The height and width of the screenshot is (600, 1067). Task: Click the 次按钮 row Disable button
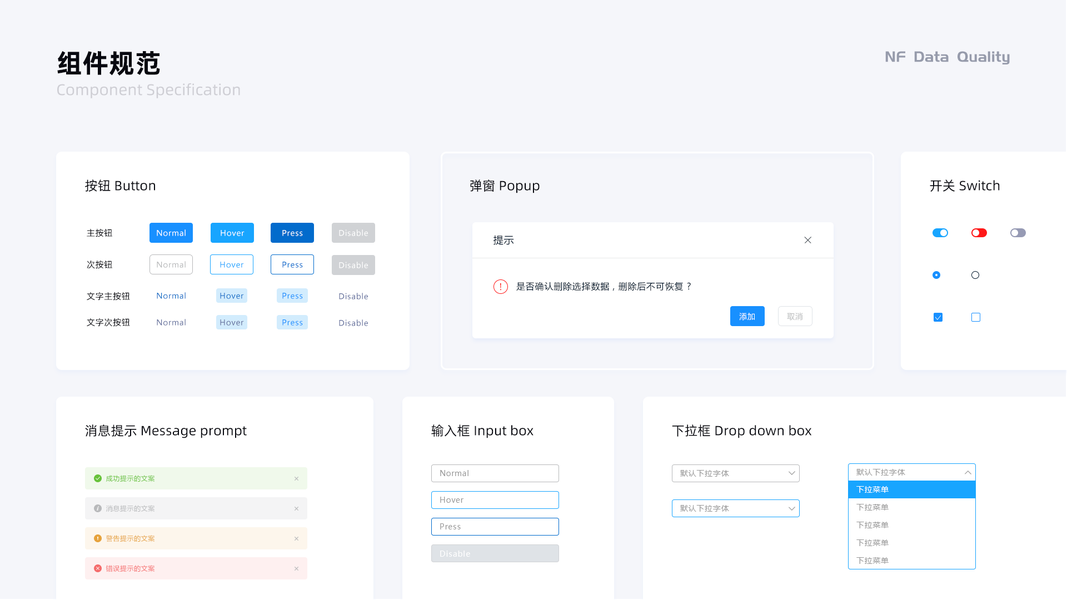(x=353, y=265)
